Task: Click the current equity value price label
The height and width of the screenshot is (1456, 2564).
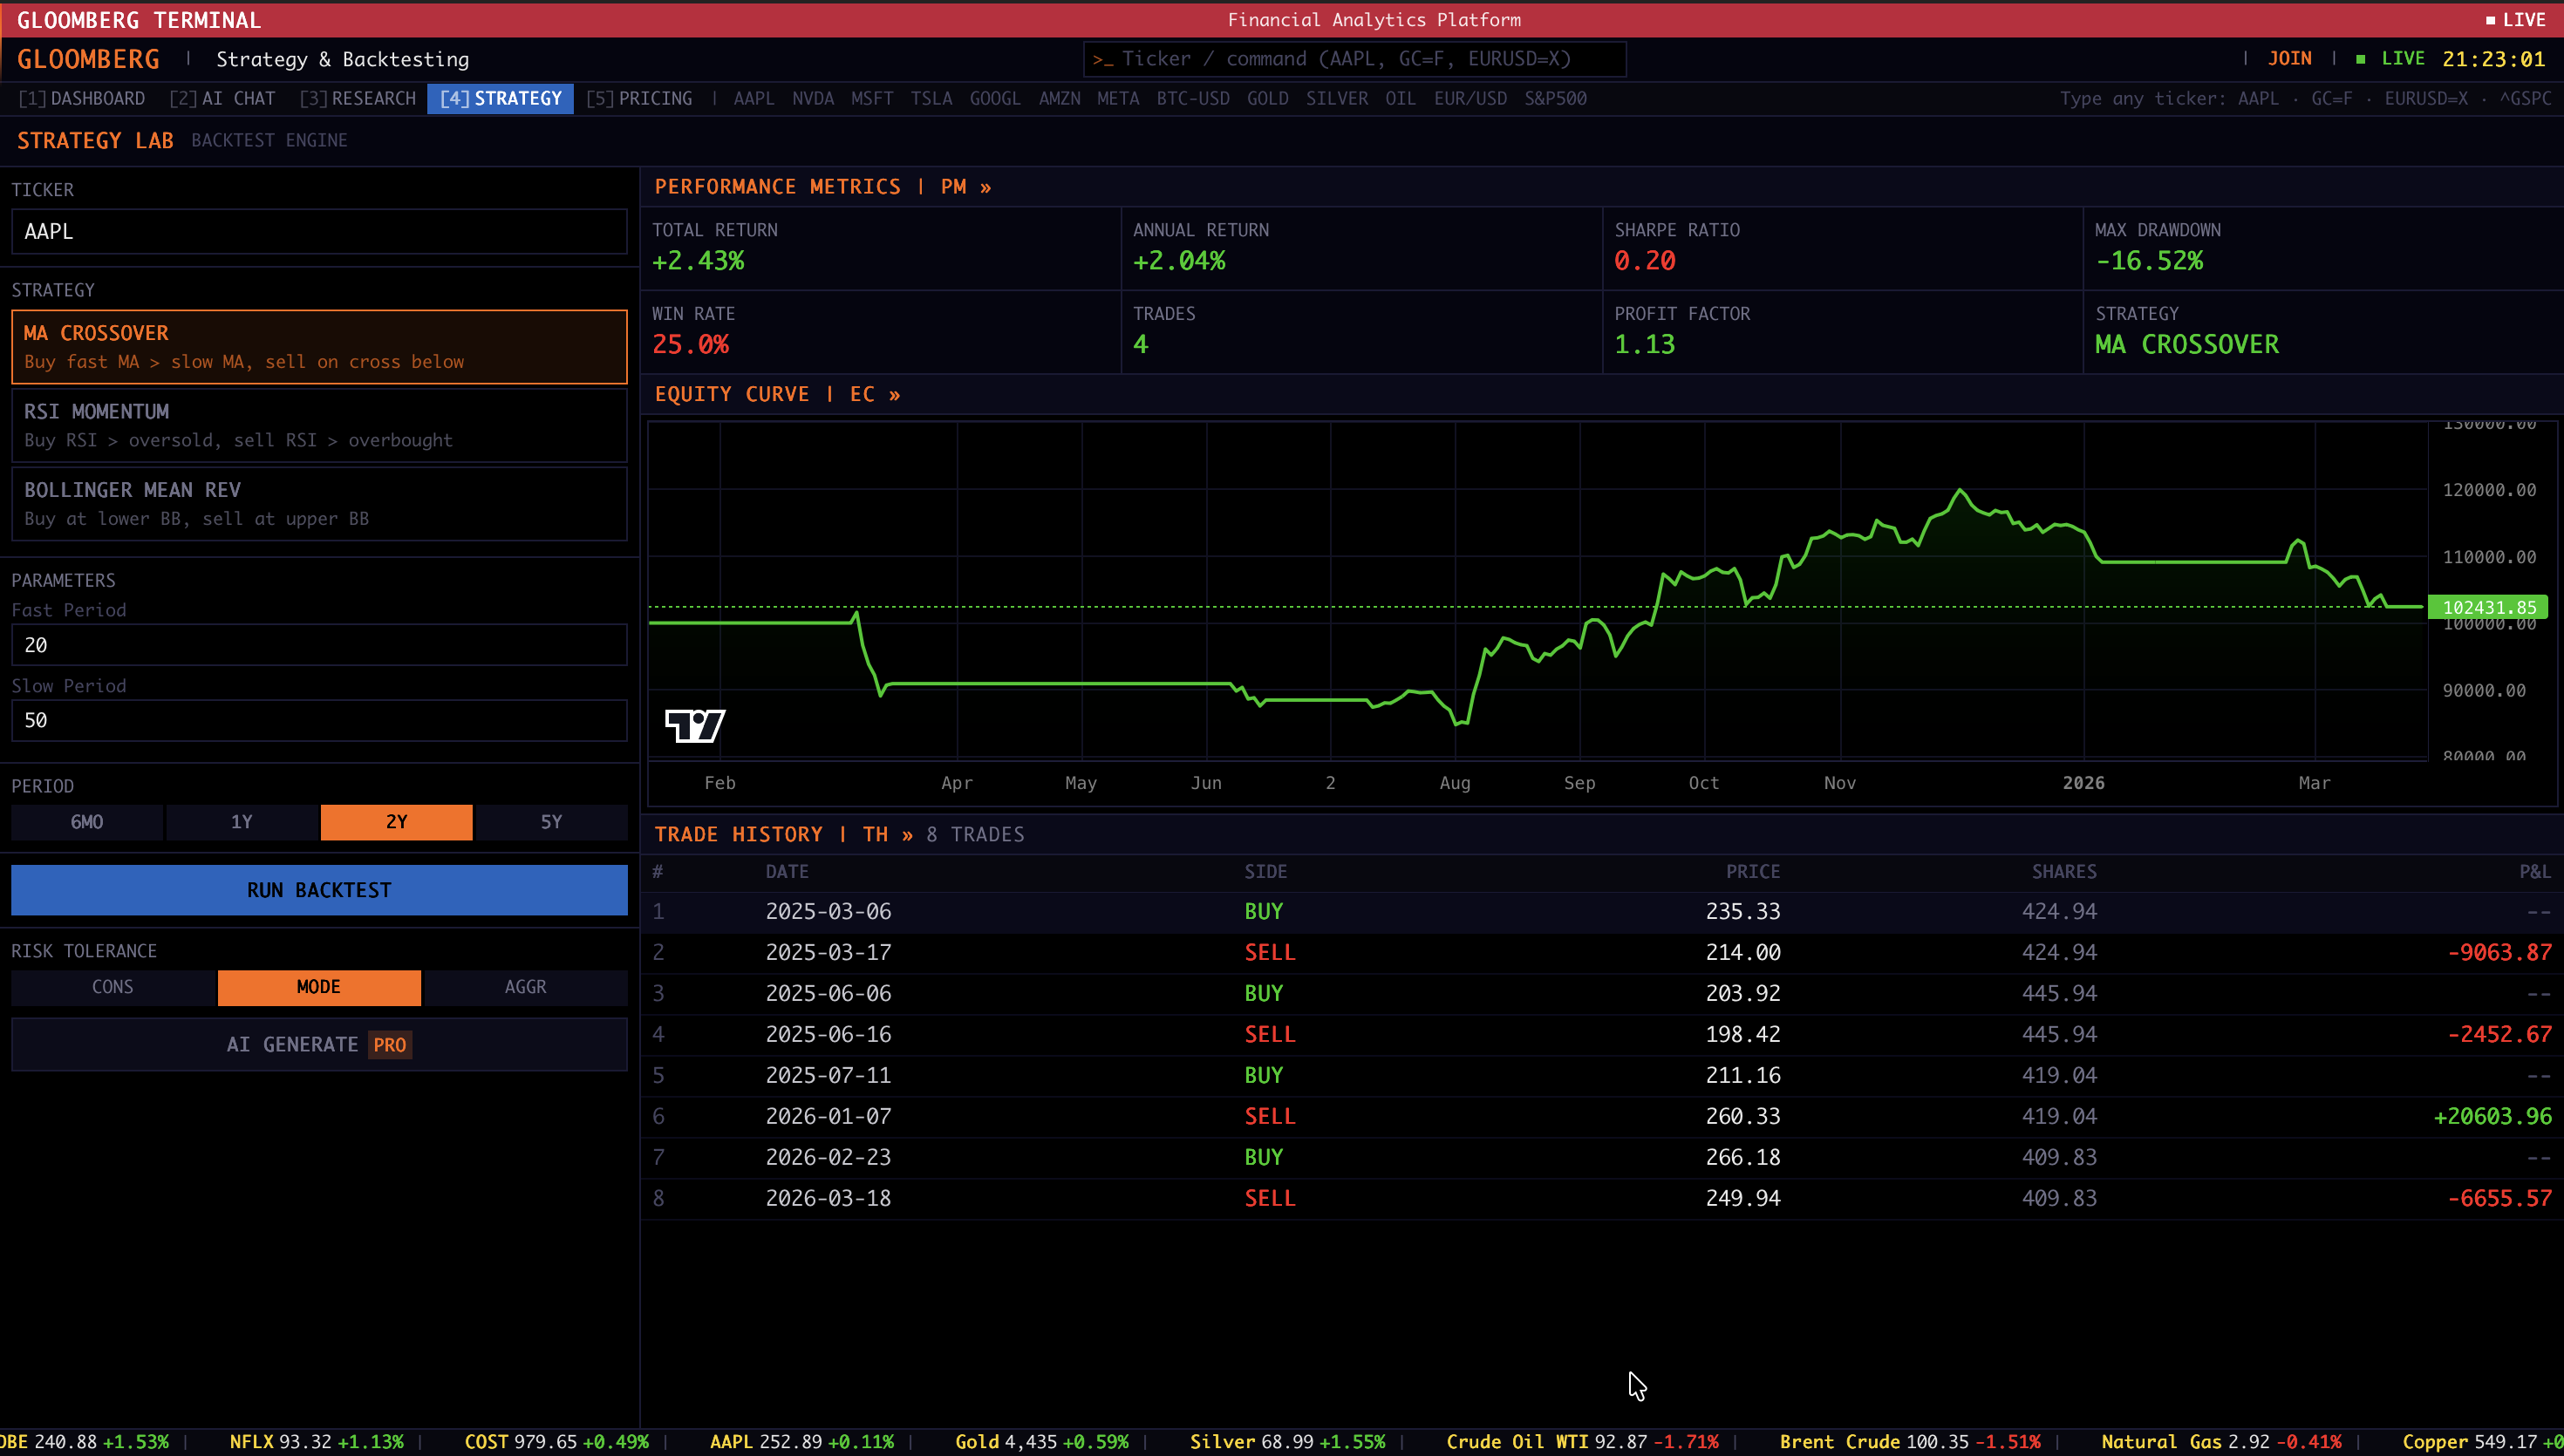Action: click(x=2488, y=607)
